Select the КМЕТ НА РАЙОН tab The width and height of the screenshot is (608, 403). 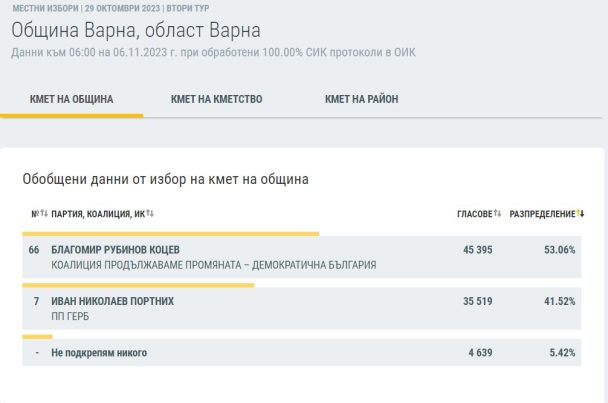point(362,99)
